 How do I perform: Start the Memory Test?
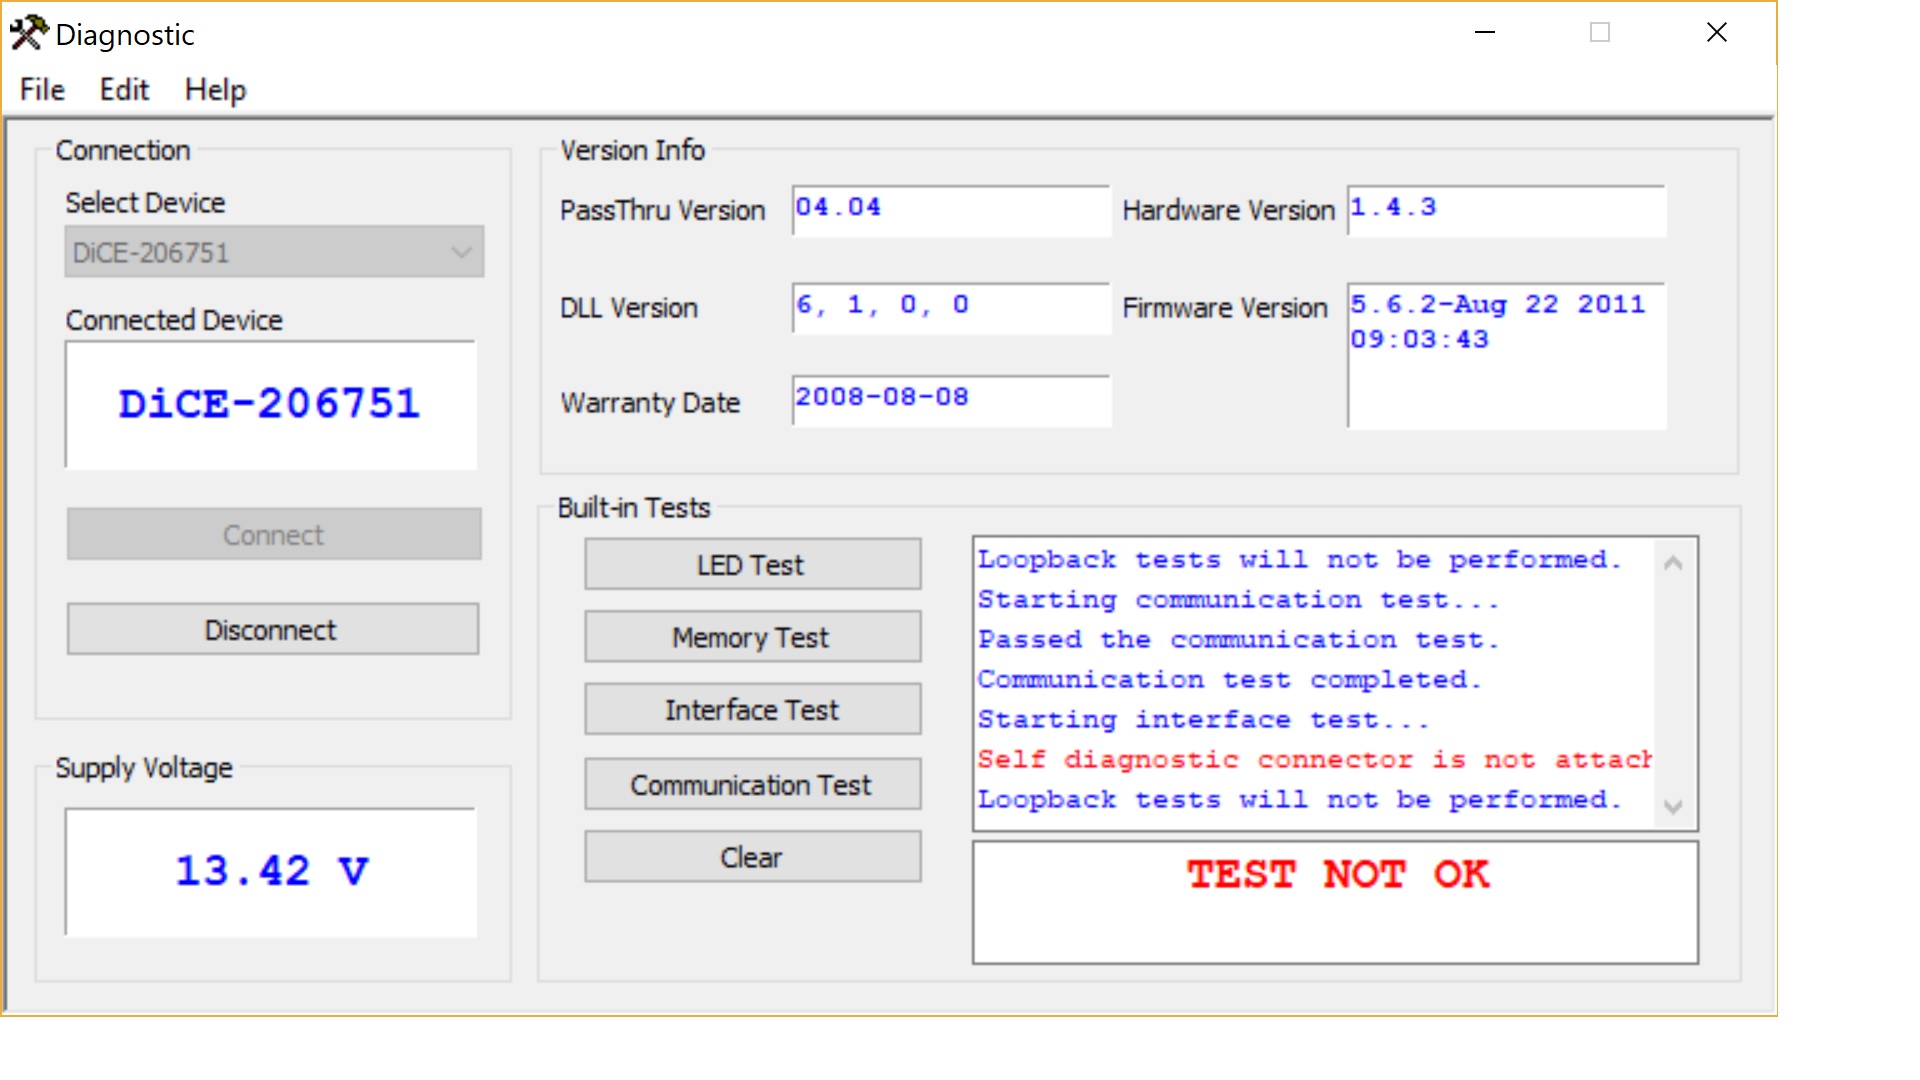[x=752, y=638]
